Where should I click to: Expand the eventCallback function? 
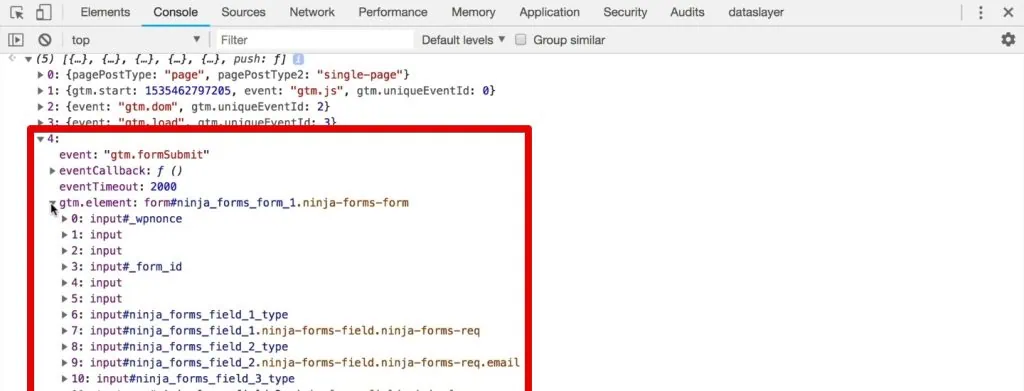[x=53, y=171]
